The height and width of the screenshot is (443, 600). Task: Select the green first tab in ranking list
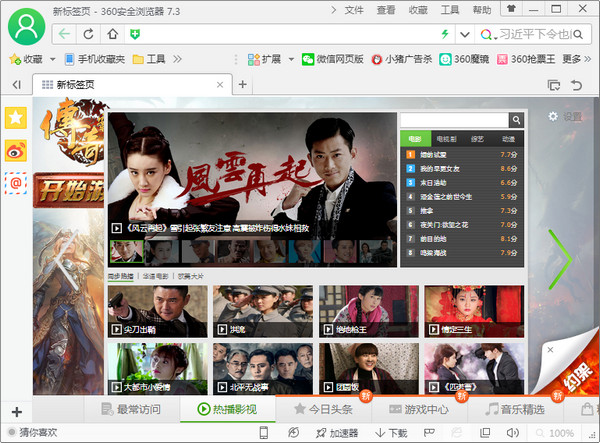click(x=415, y=139)
